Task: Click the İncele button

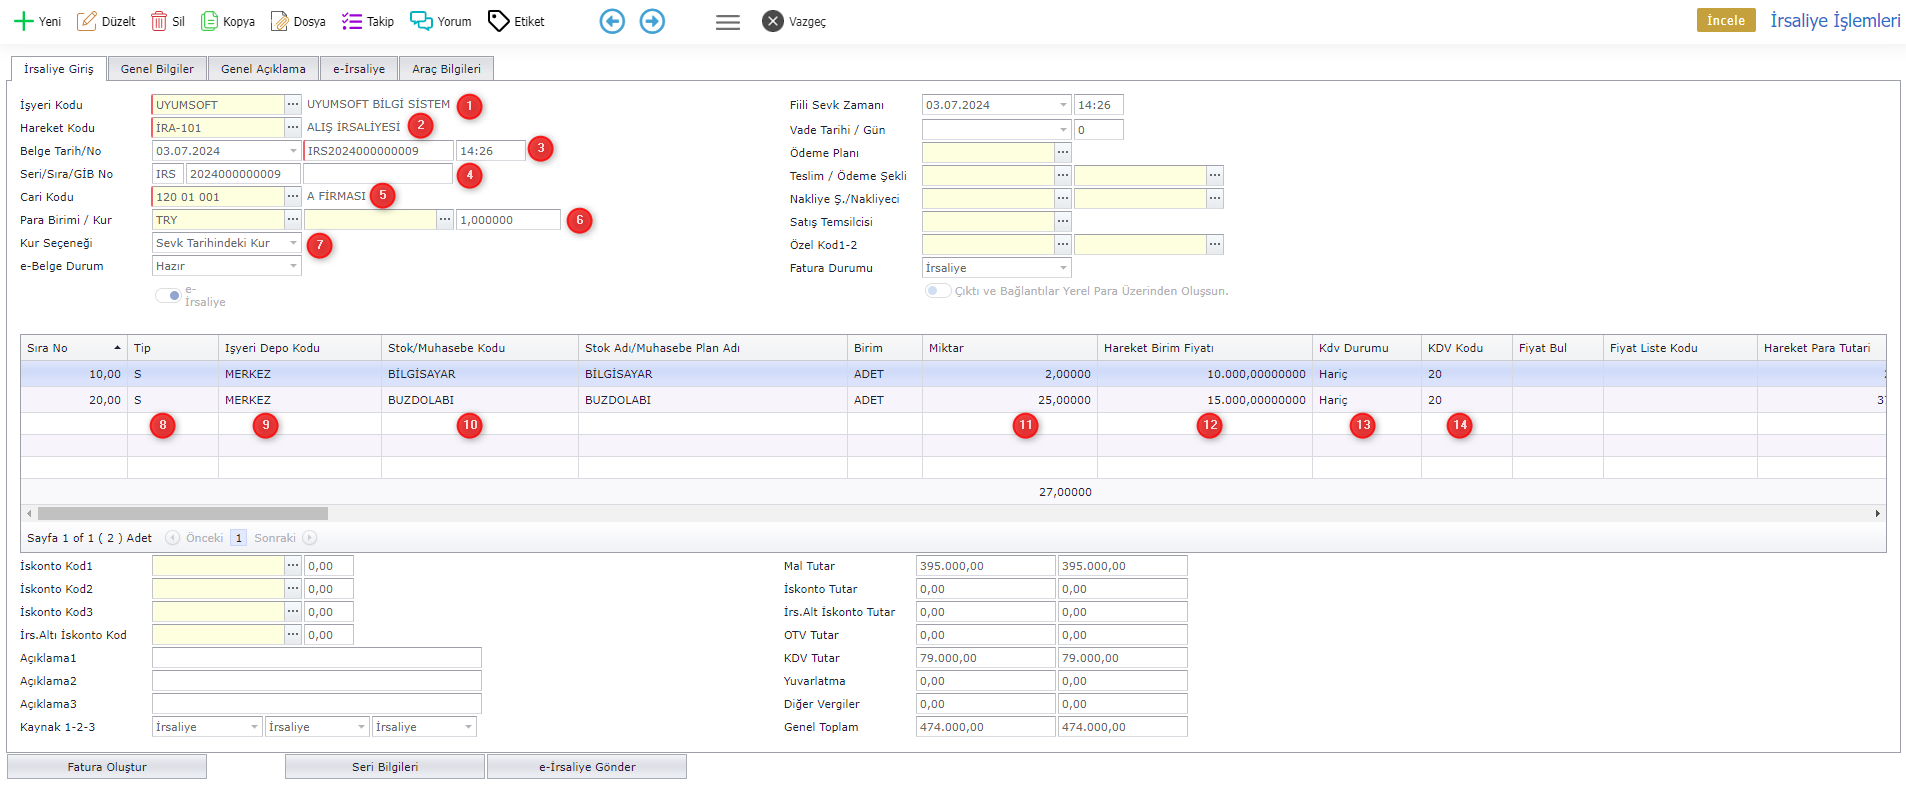Action: click(1726, 20)
